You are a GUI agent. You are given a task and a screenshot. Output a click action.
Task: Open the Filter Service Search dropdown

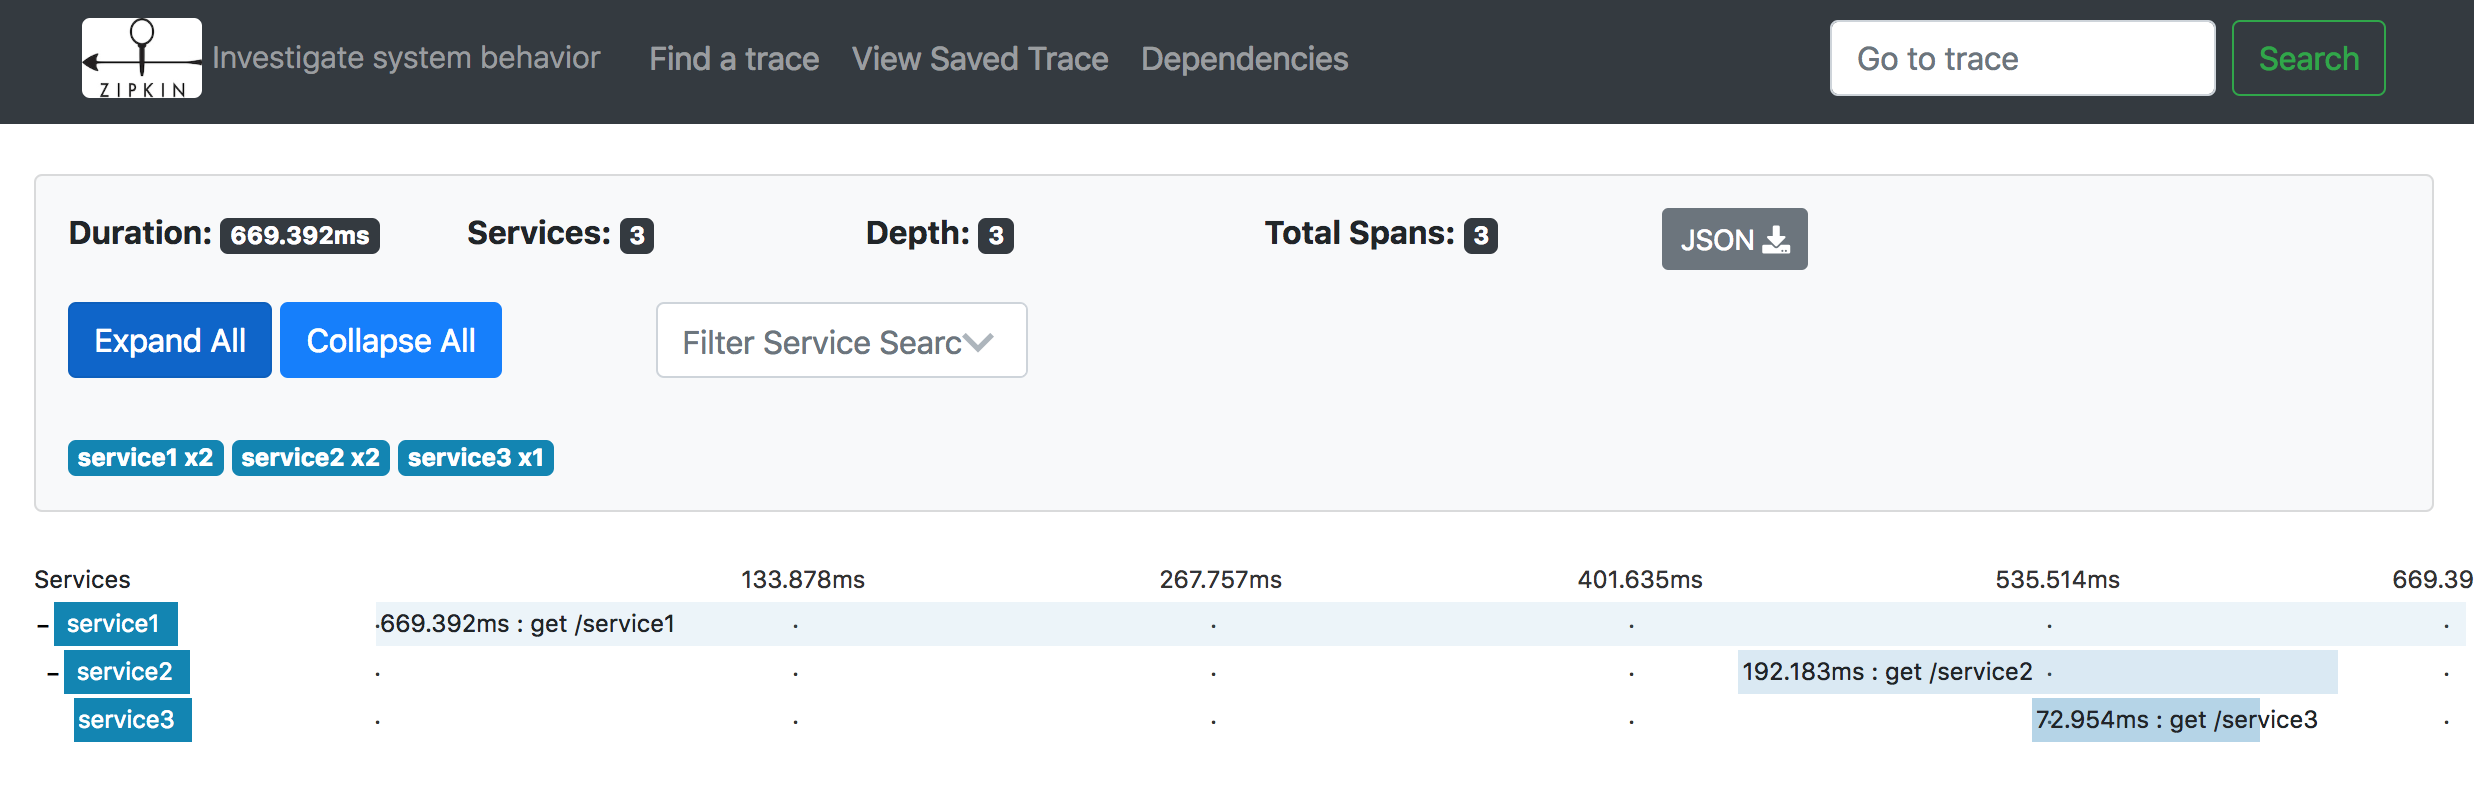[841, 341]
